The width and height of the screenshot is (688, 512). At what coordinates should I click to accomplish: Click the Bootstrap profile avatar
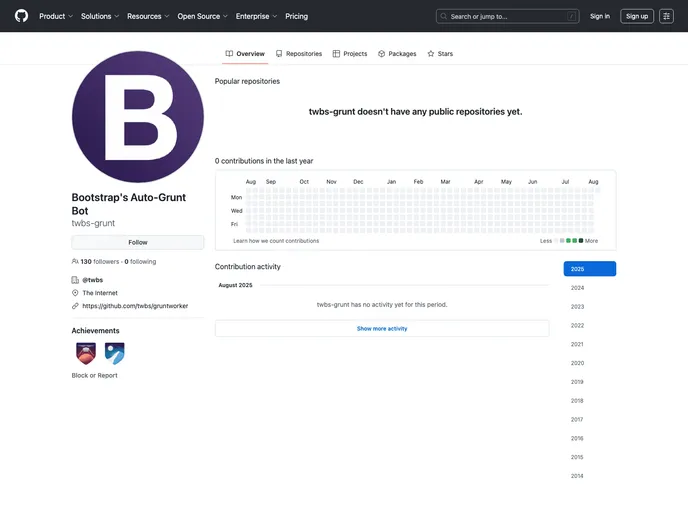click(138, 117)
